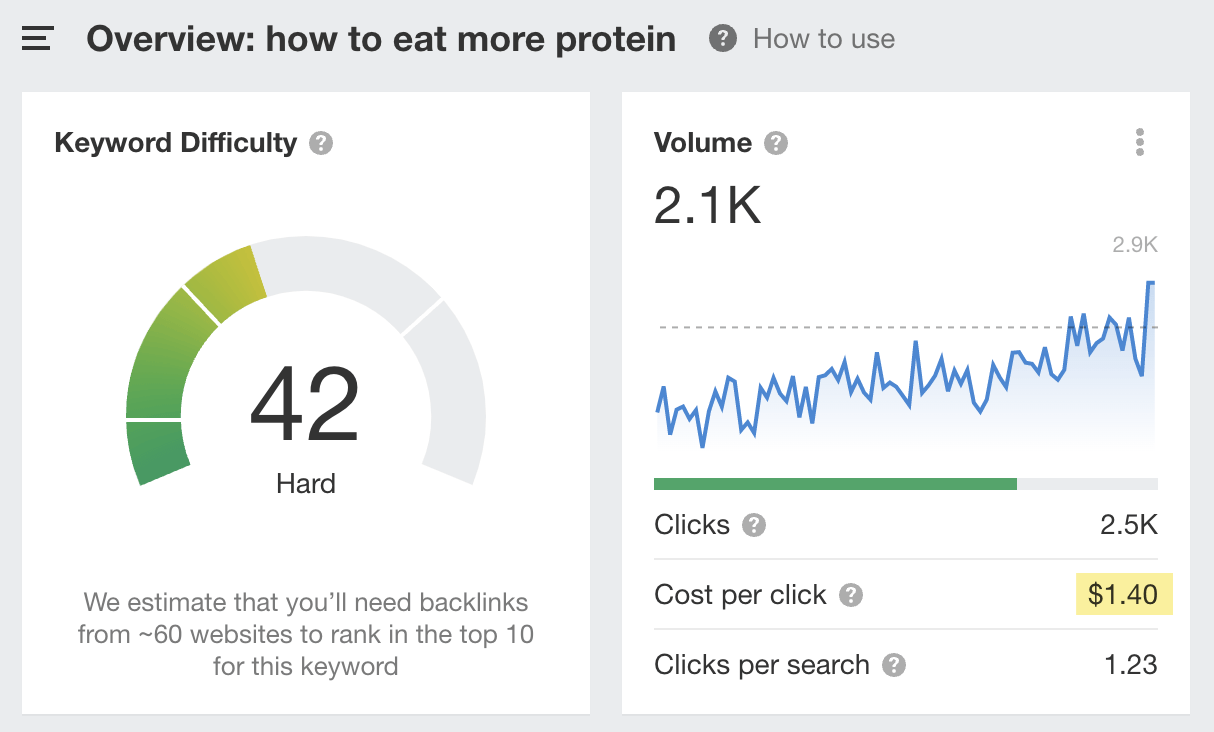Select the Clicks row in Volume panel
The width and height of the screenshot is (1214, 732).
tap(905, 525)
